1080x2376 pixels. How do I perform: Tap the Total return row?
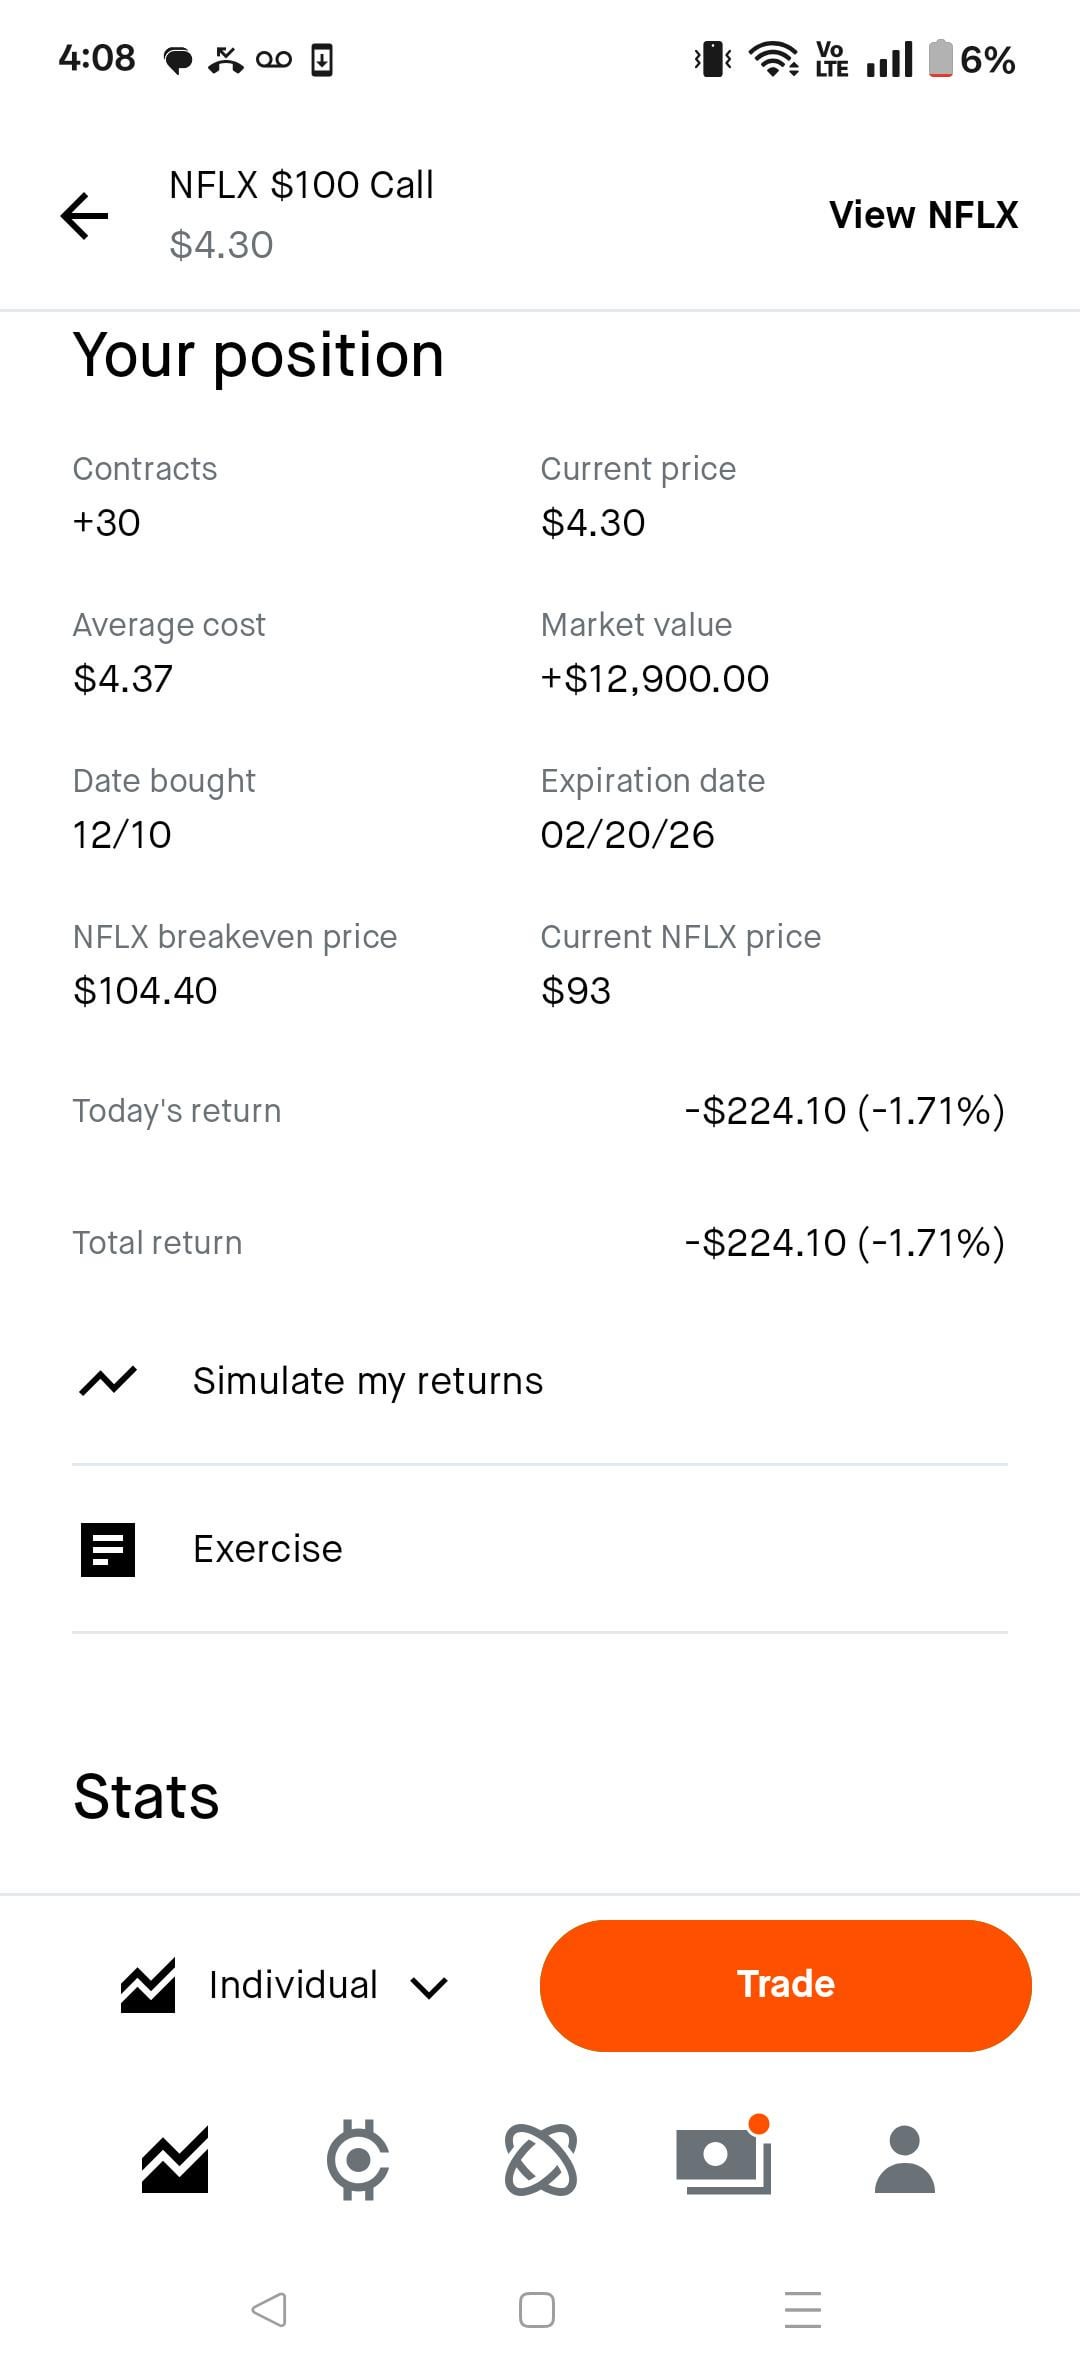pos(540,1243)
